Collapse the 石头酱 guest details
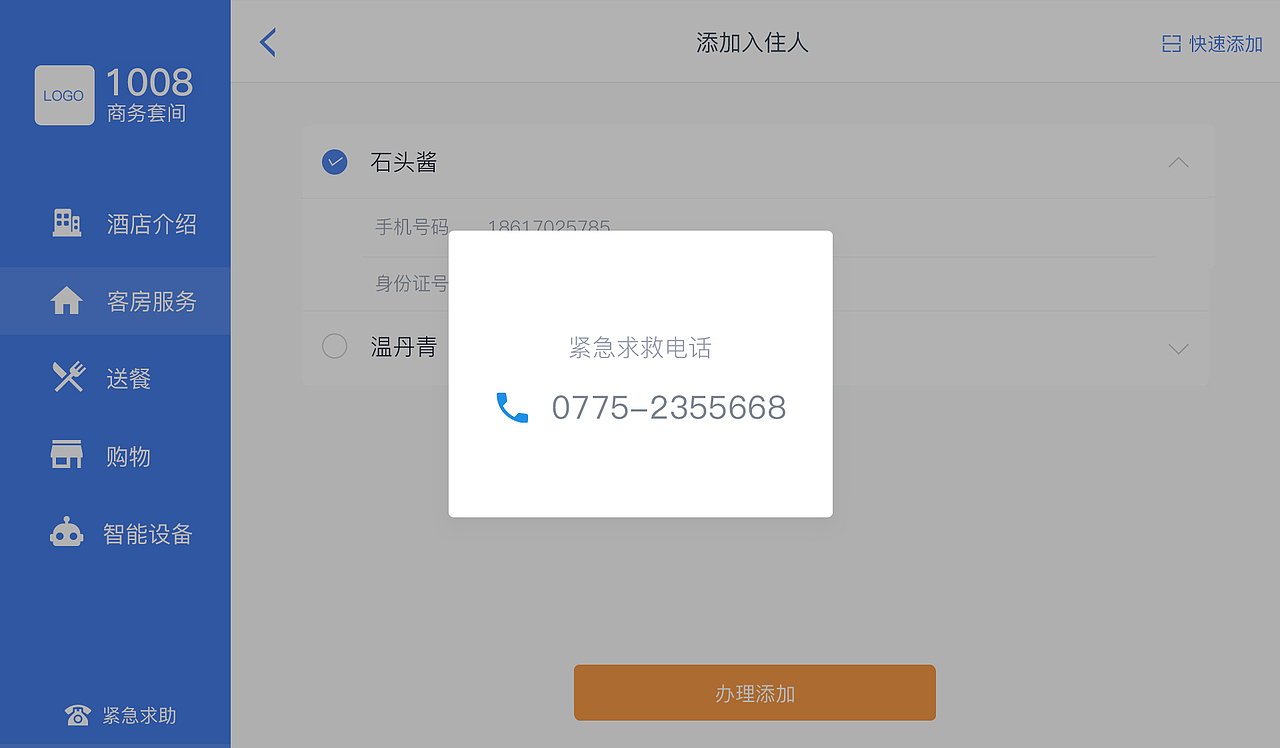This screenshot has width=1280, height=748. (1179, 162)
